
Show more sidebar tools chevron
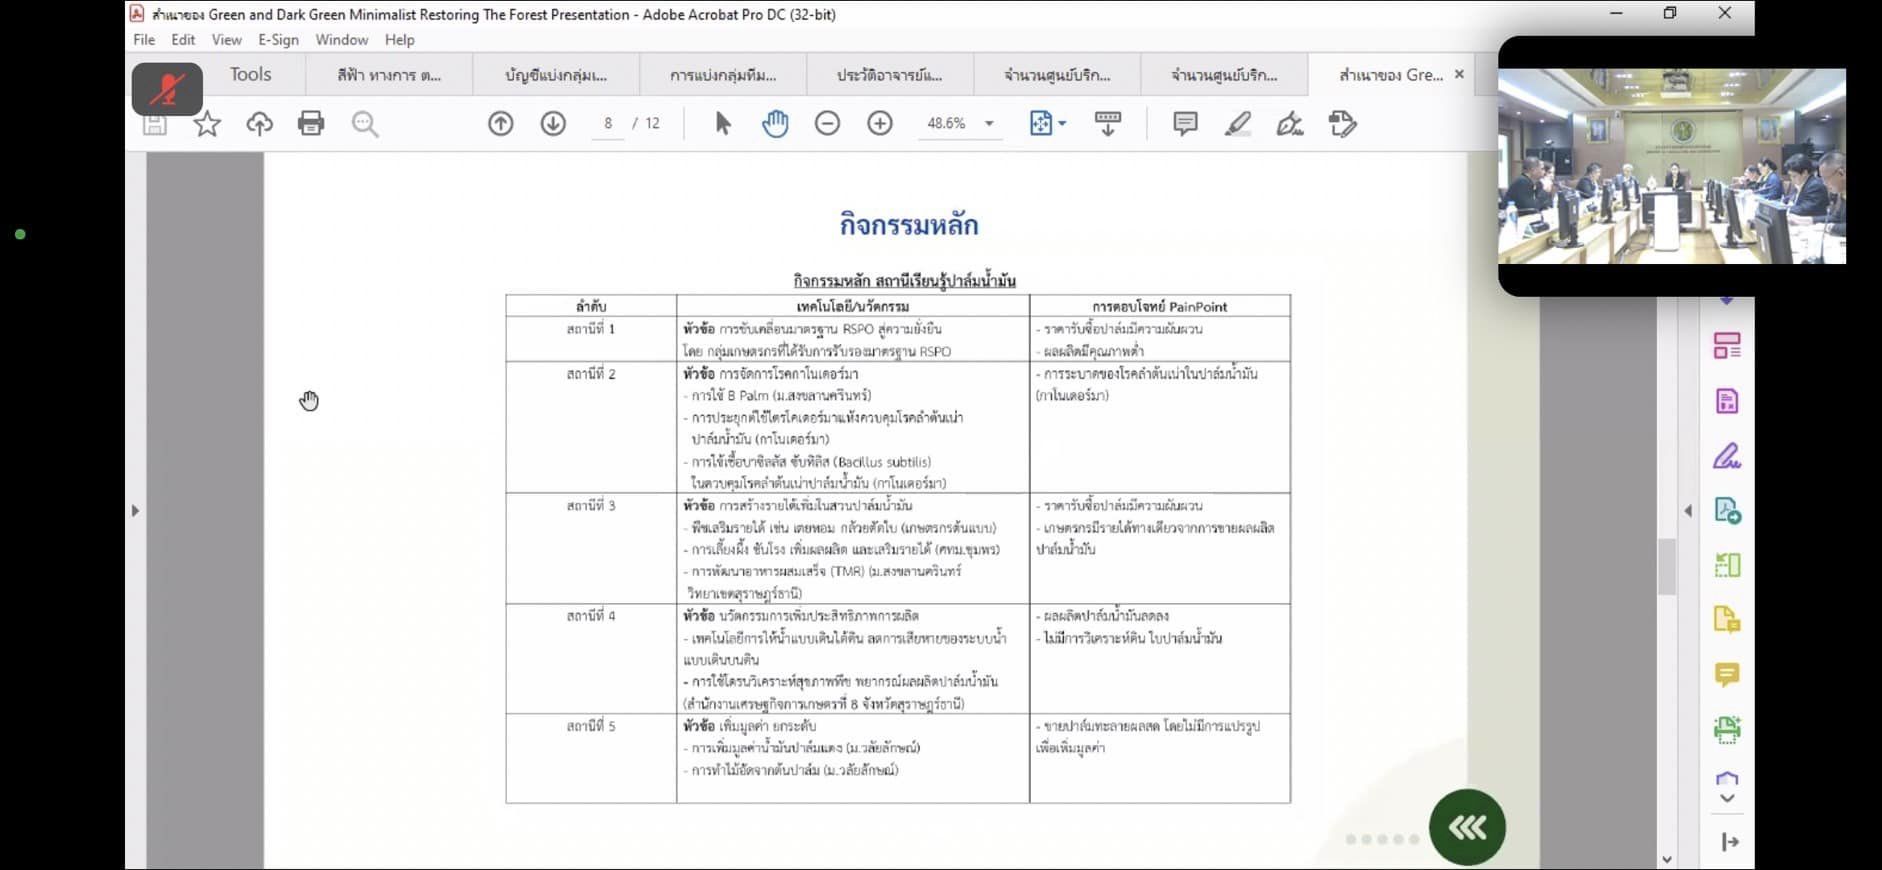pyautogui.click(x=1727, y=798)
